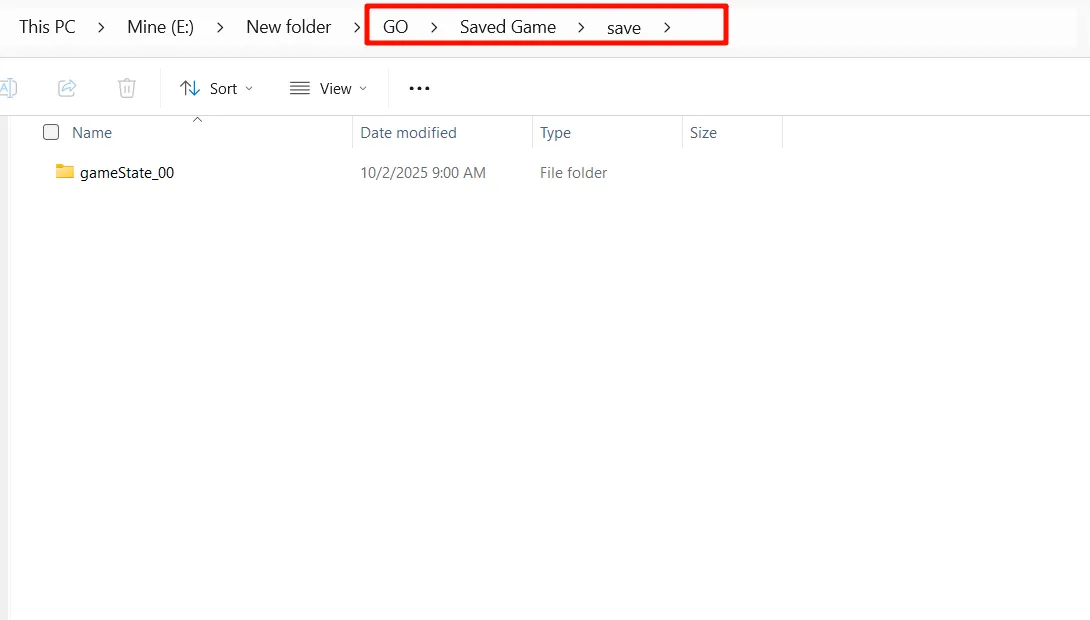Sort by the Name column header
This screenshot has height=620, width=1090.
click(x=92, y=132)
